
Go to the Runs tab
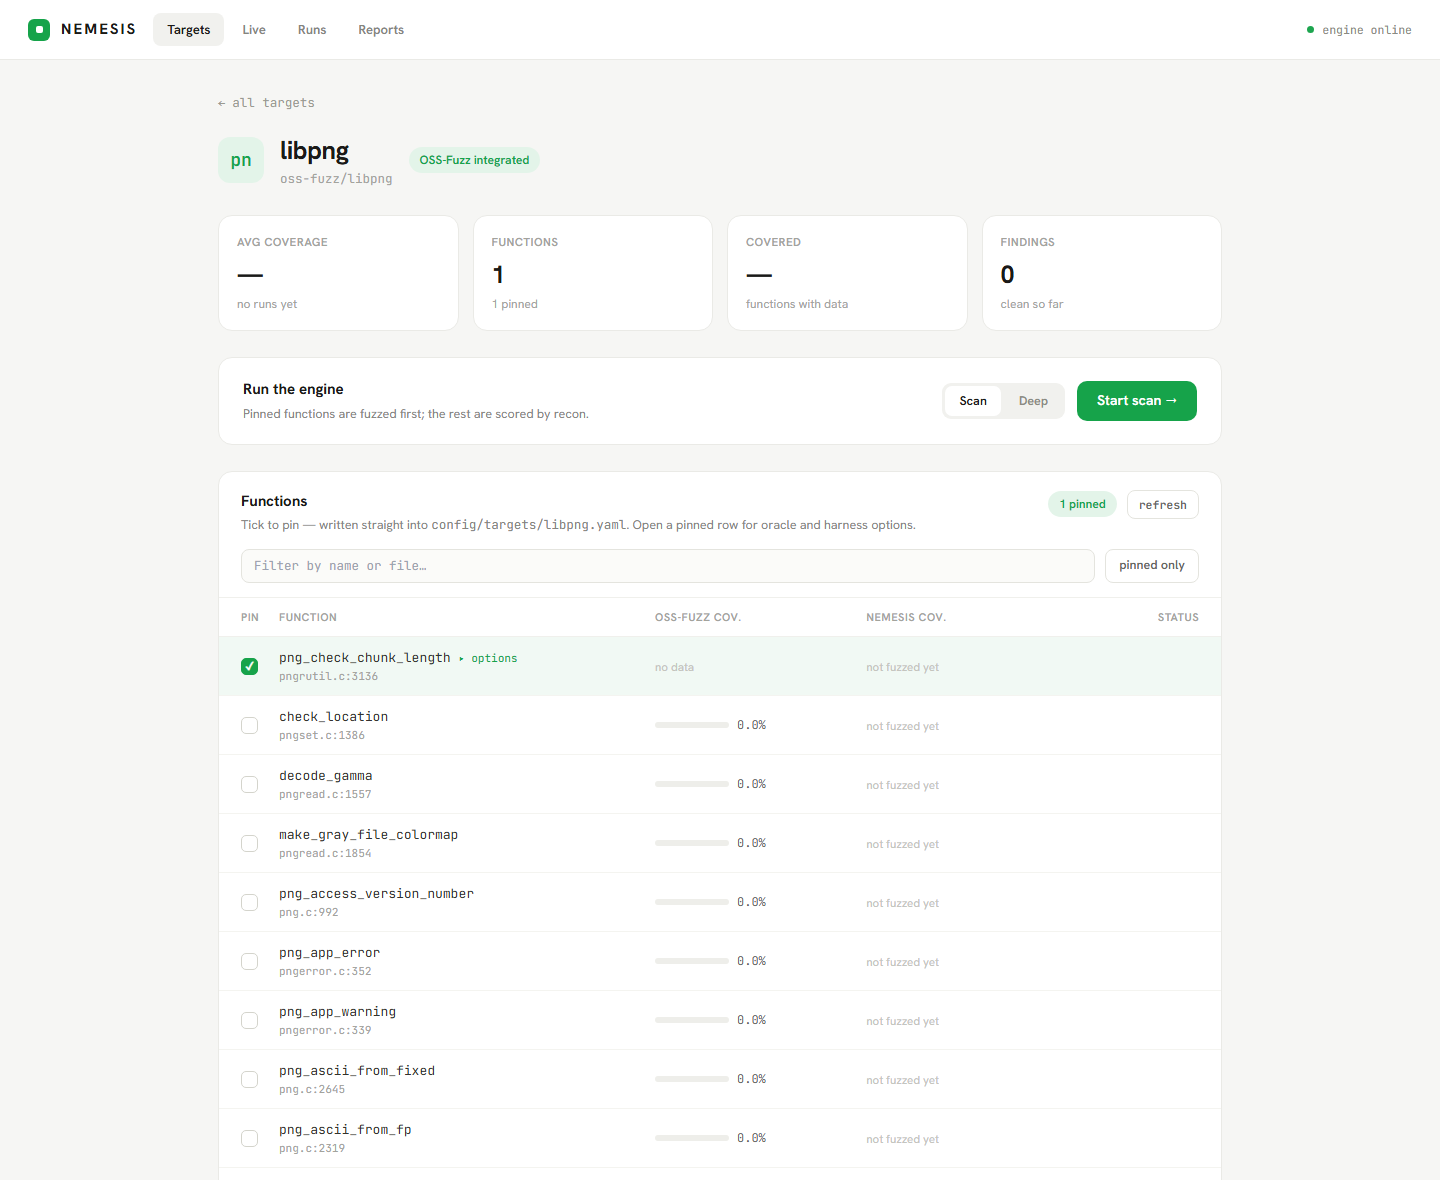[312, 30]
